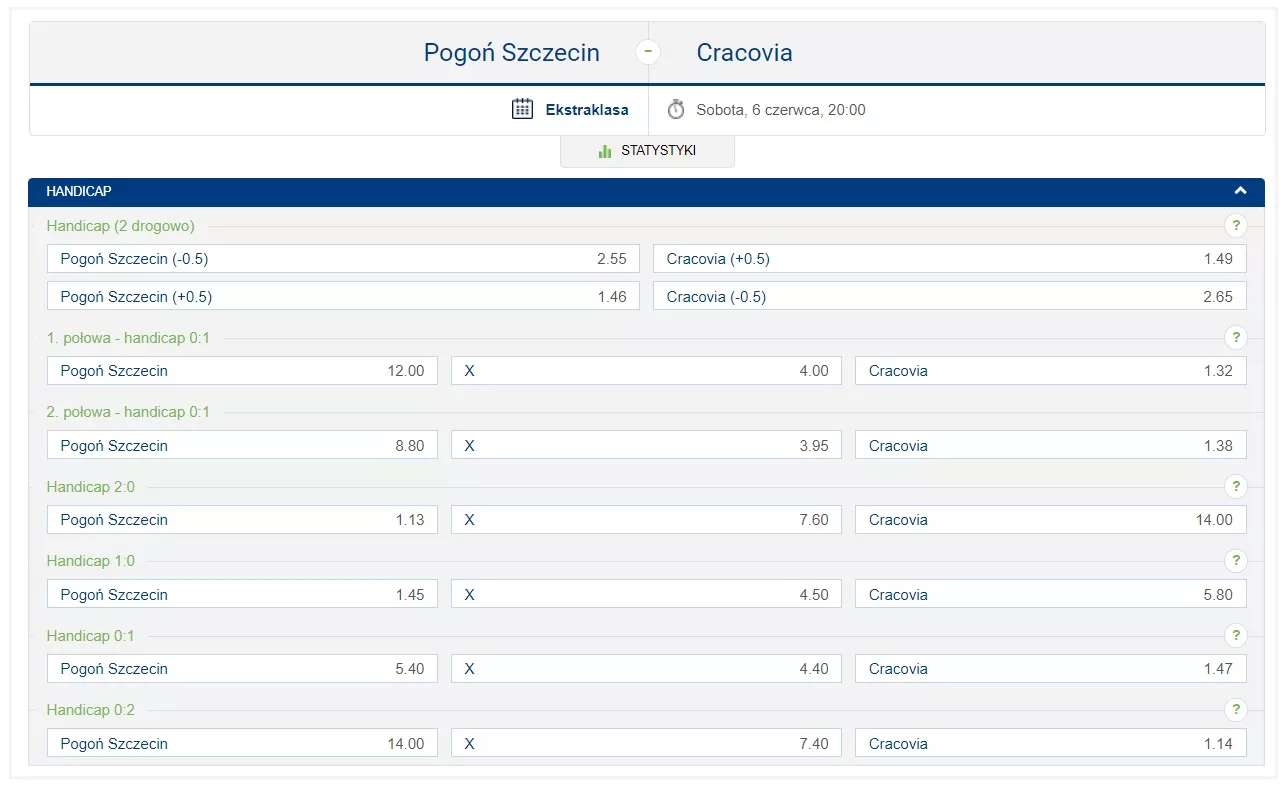This screenshot has width=1284, height=790.
Task: Pick draw X at 7.40 Handicap 0:2
Action: click(646, 743)
